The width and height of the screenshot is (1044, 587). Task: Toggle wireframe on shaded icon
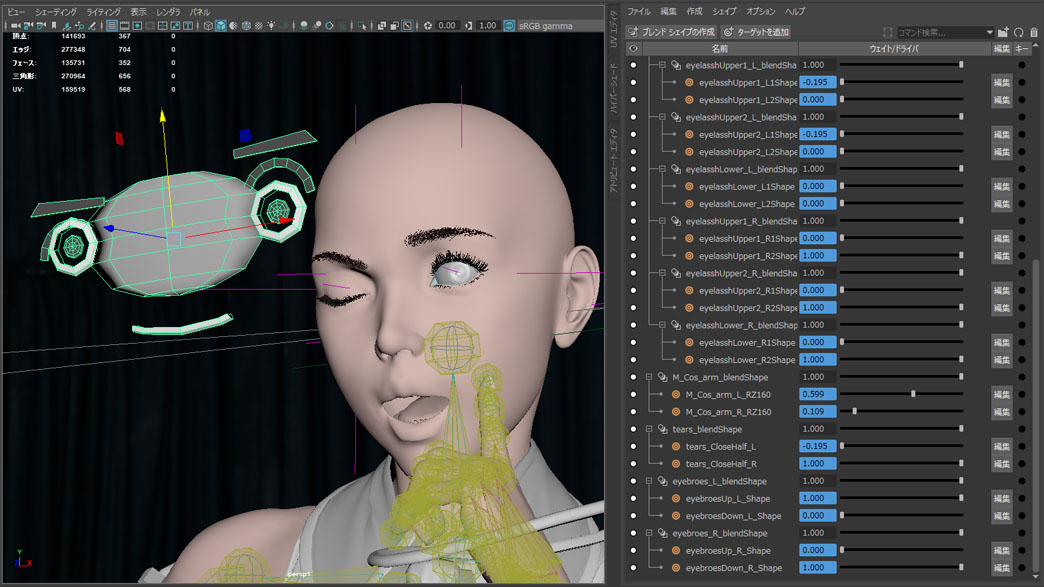246,26
